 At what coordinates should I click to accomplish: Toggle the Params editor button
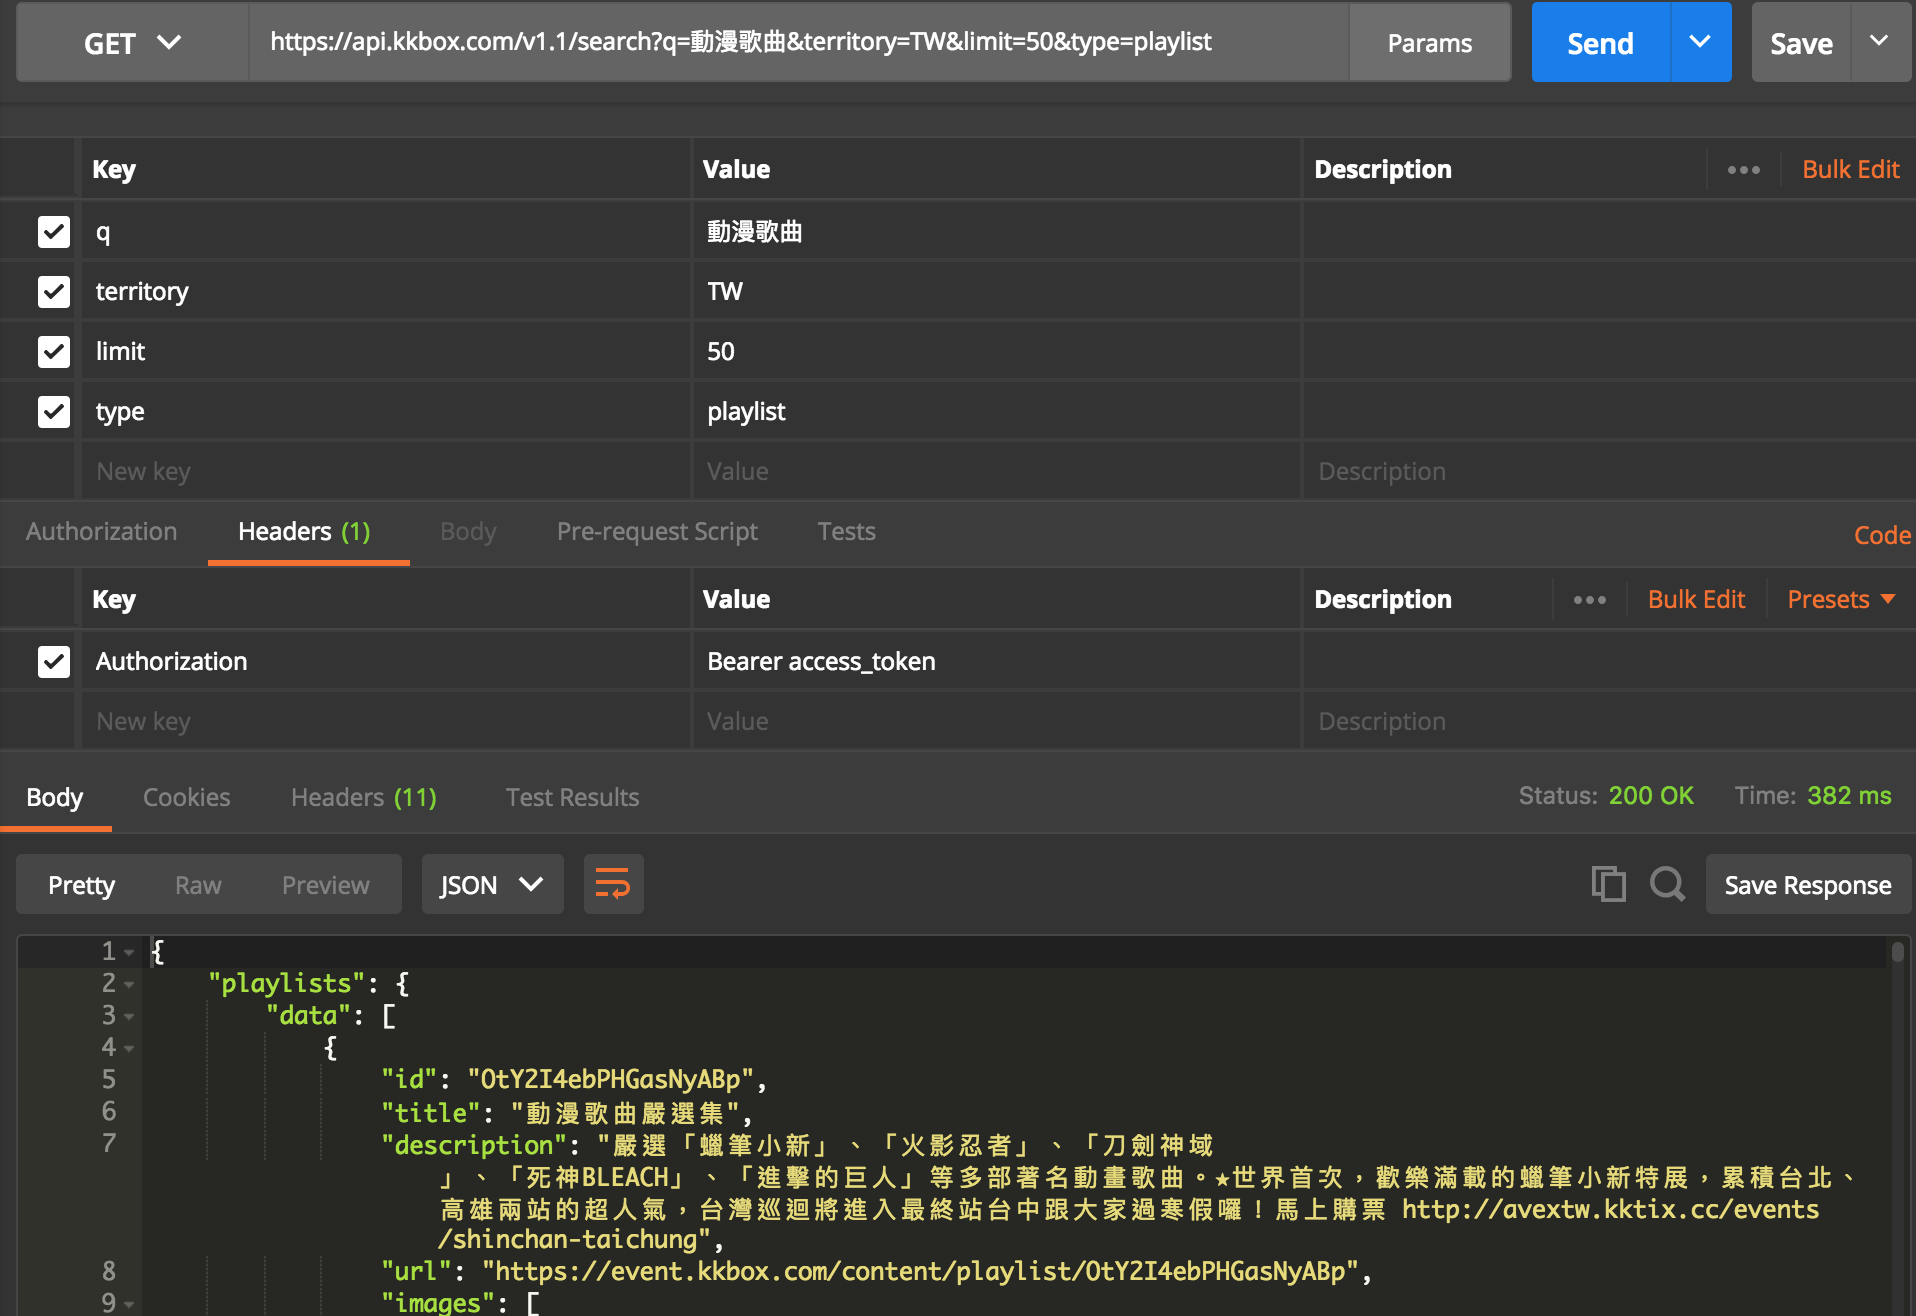(x=1429, y=43)
